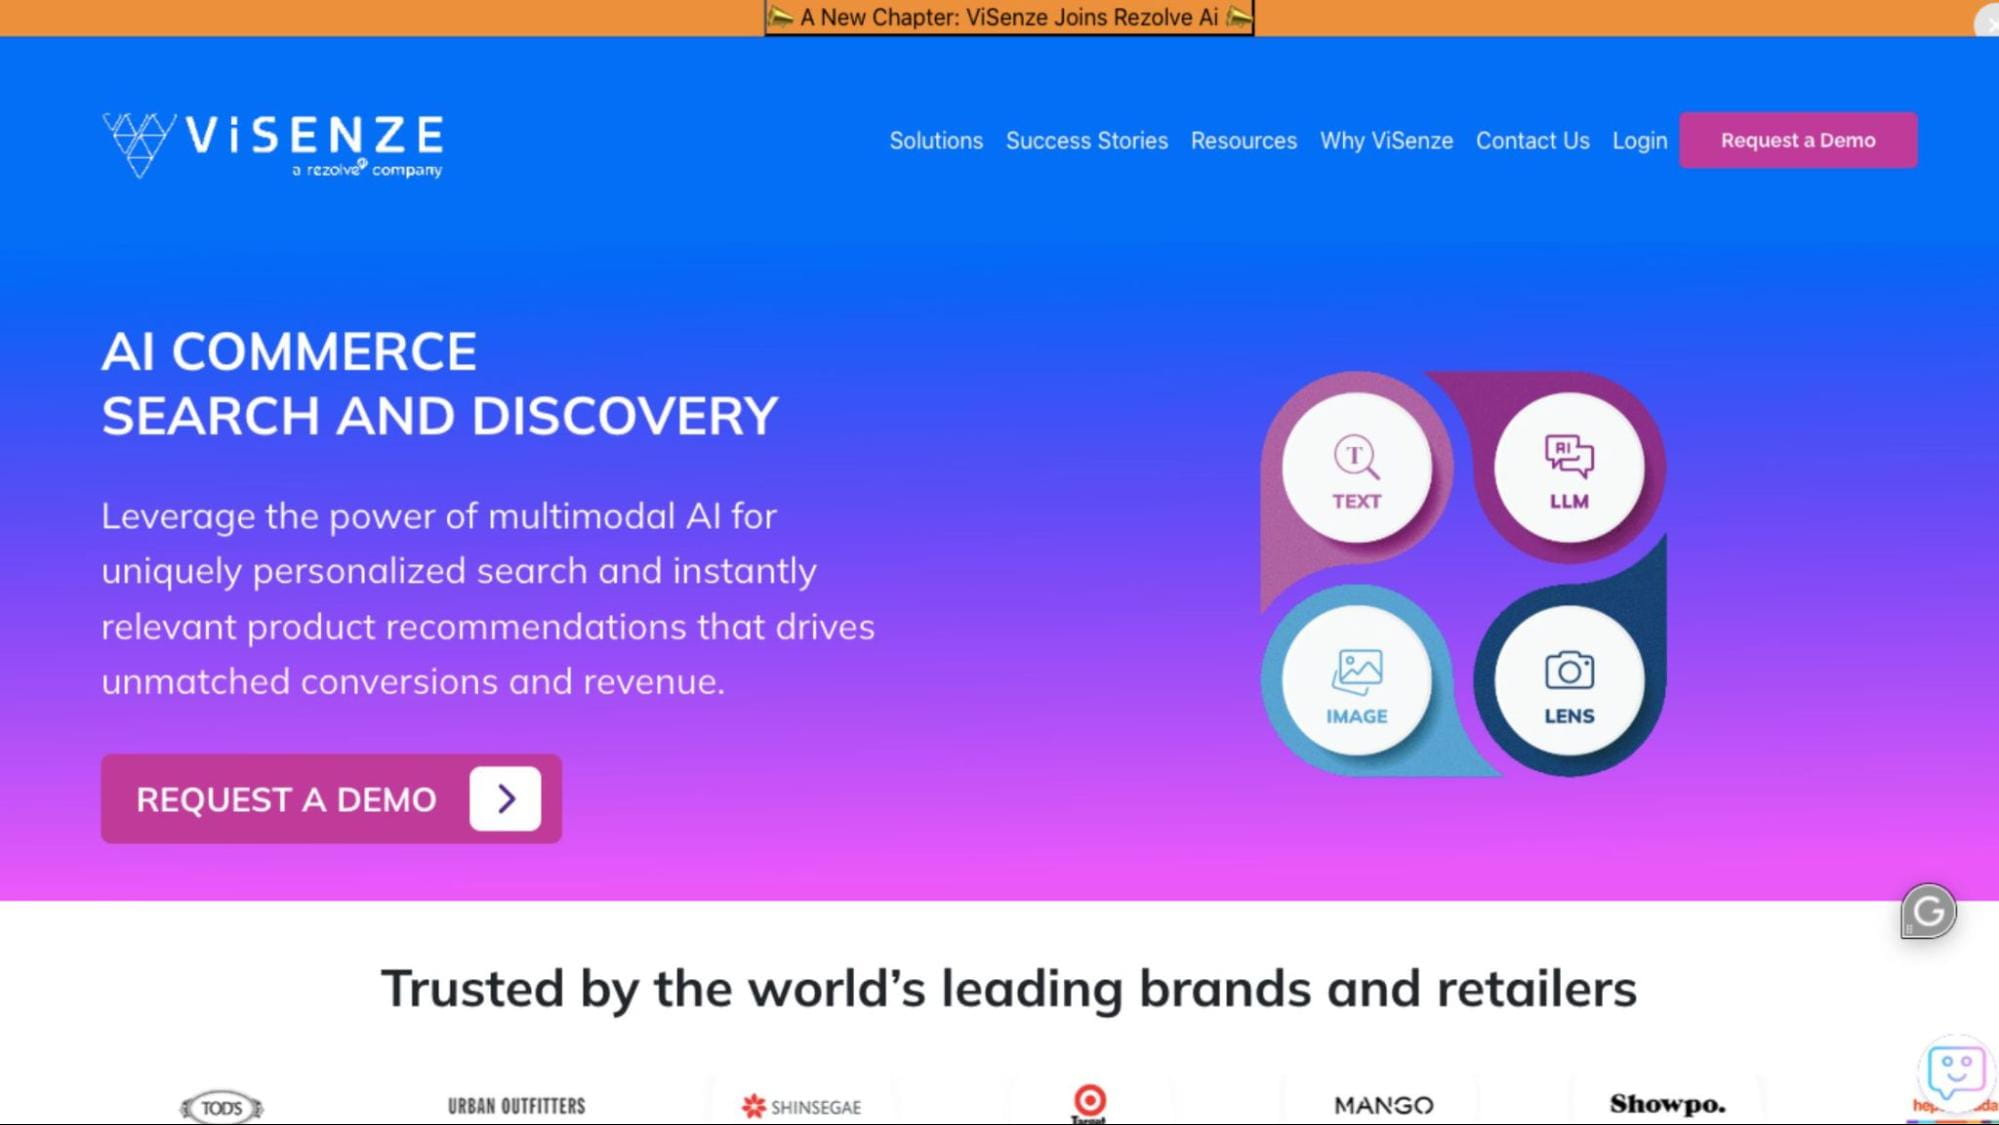The width and height of the screenshot is (1999, 1125).
Task: Open the ViSenze Joins Rezolve Ai announcement
Action: (x=1009, y=17)
